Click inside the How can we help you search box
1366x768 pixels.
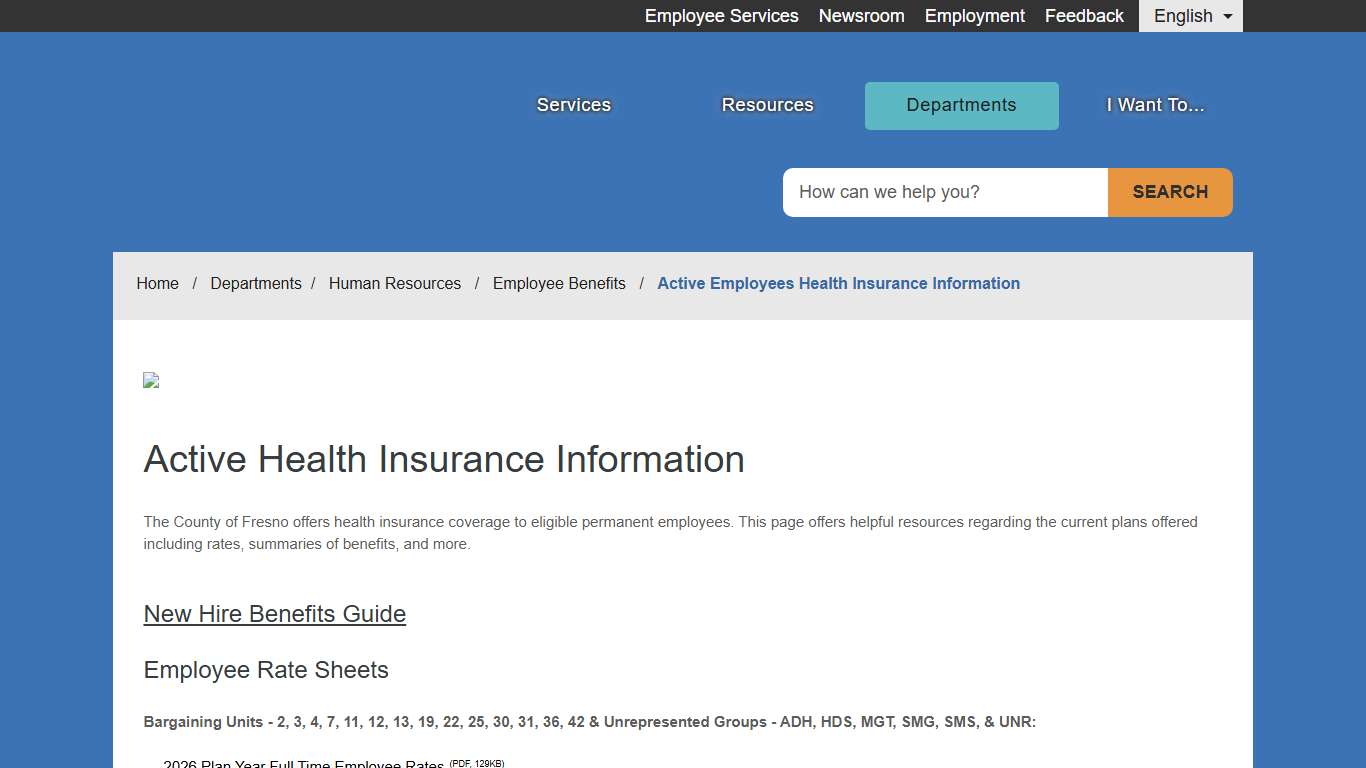pos(944,192)
